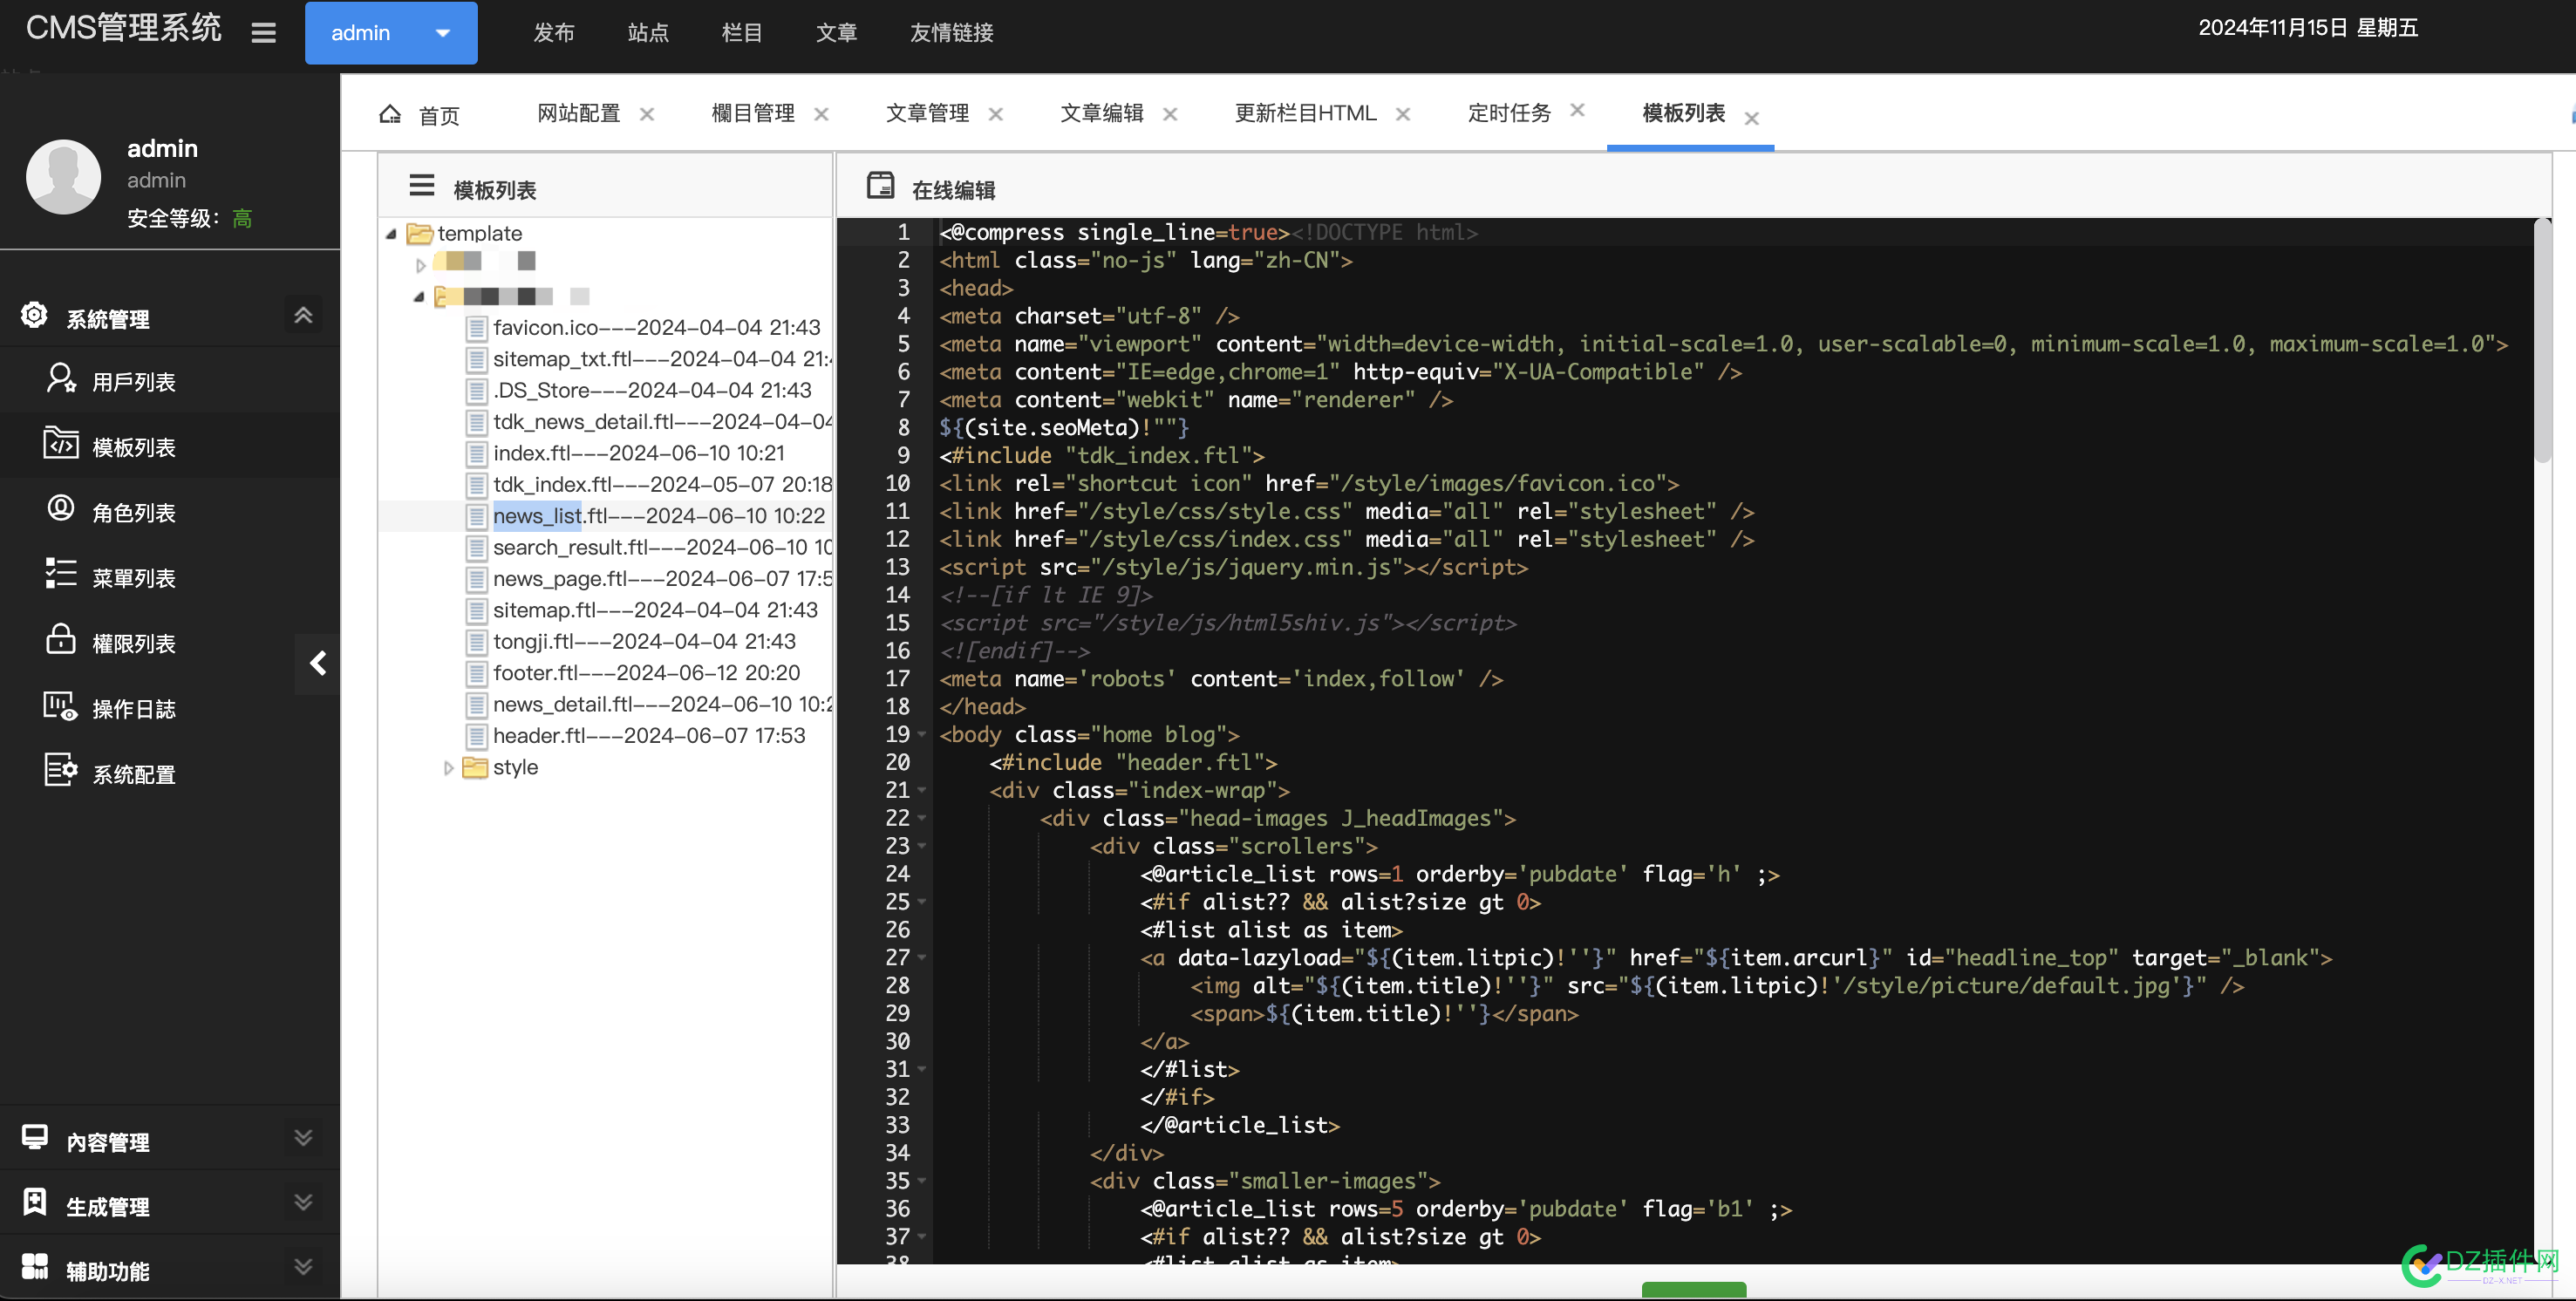Click the 系统管理 gear icon

pos(34,315)
